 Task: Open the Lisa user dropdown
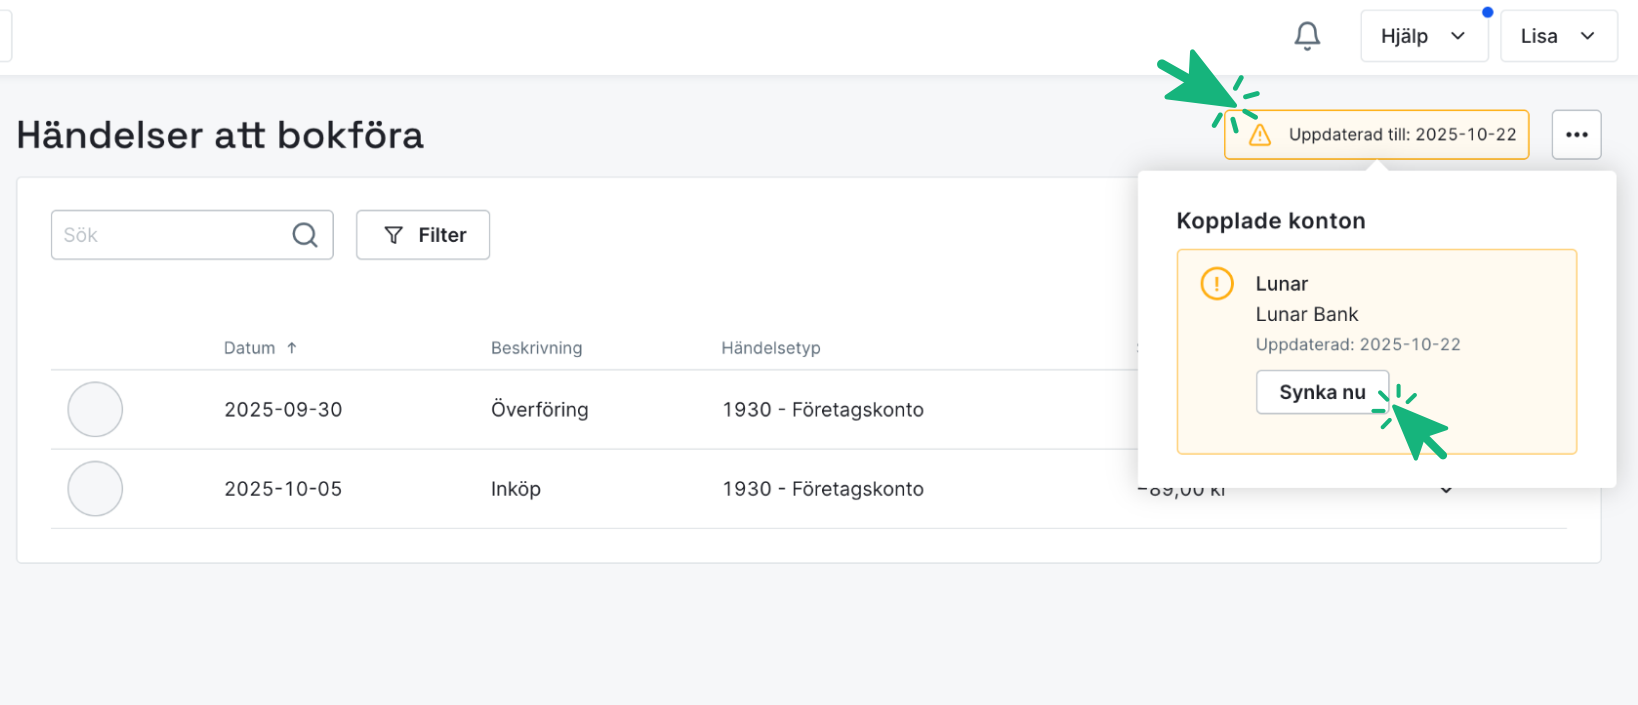coord(1557,36)
